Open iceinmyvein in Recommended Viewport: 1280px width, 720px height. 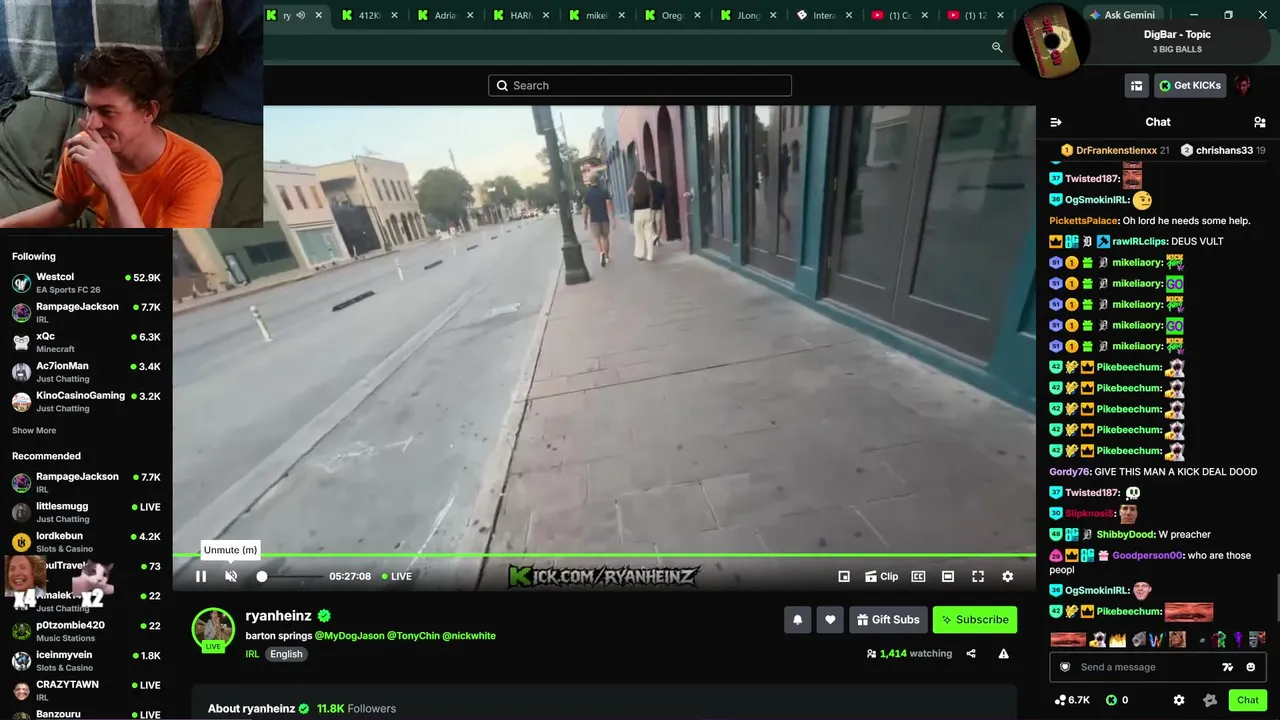(x=86, y=661)
